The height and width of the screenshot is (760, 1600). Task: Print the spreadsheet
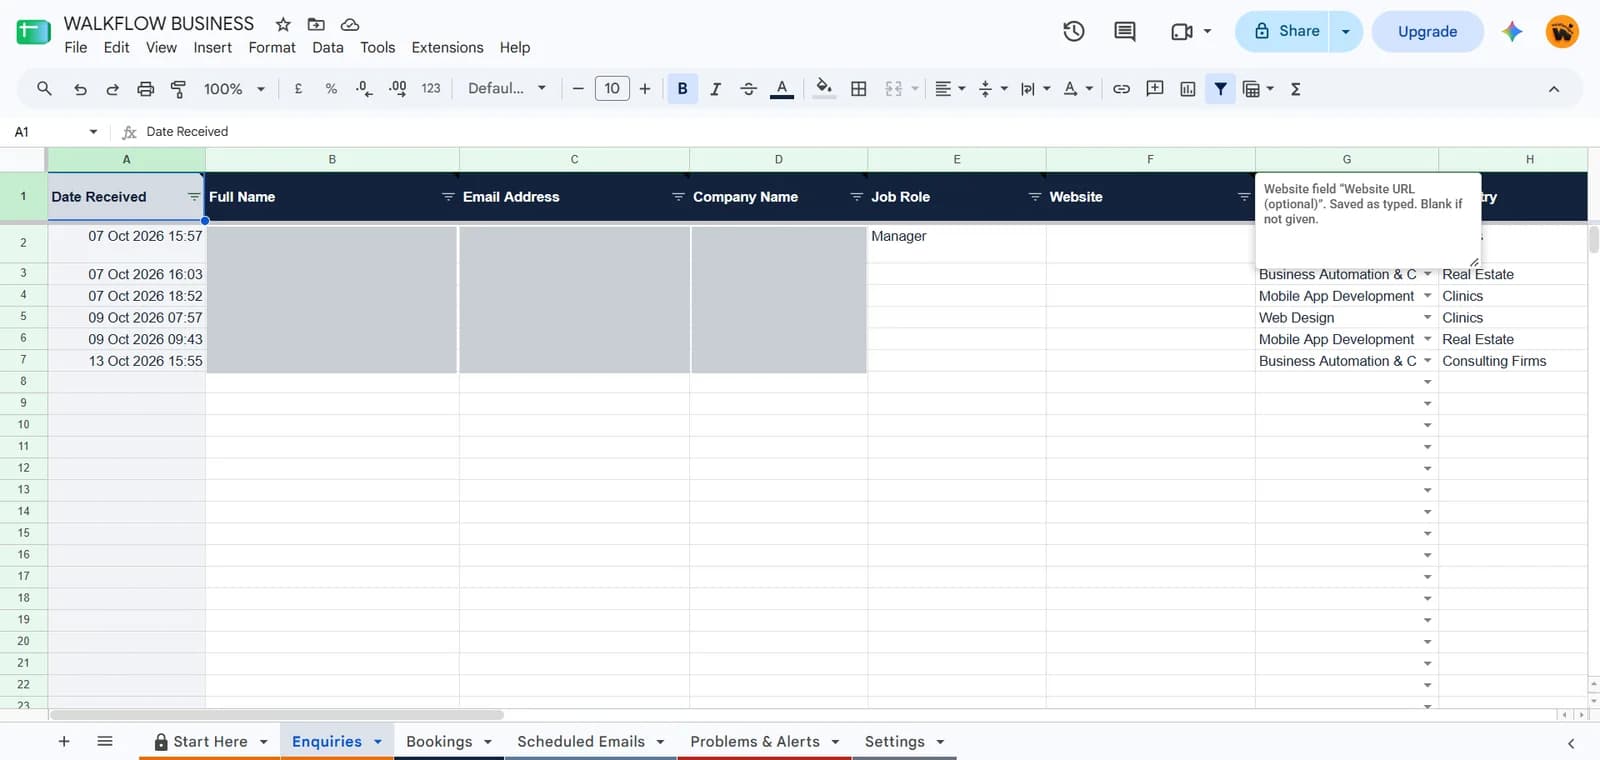[x=146, y=89]
